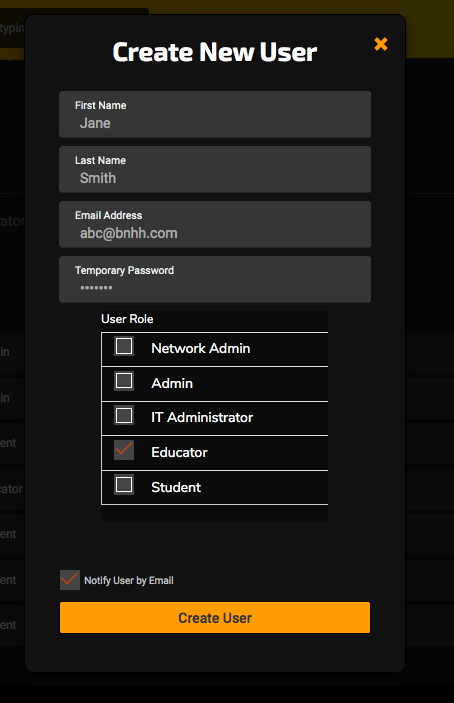Click the Last Name field containing Smith
The width and height of the screenshot is (454, 703).
[x=215, y=169]
